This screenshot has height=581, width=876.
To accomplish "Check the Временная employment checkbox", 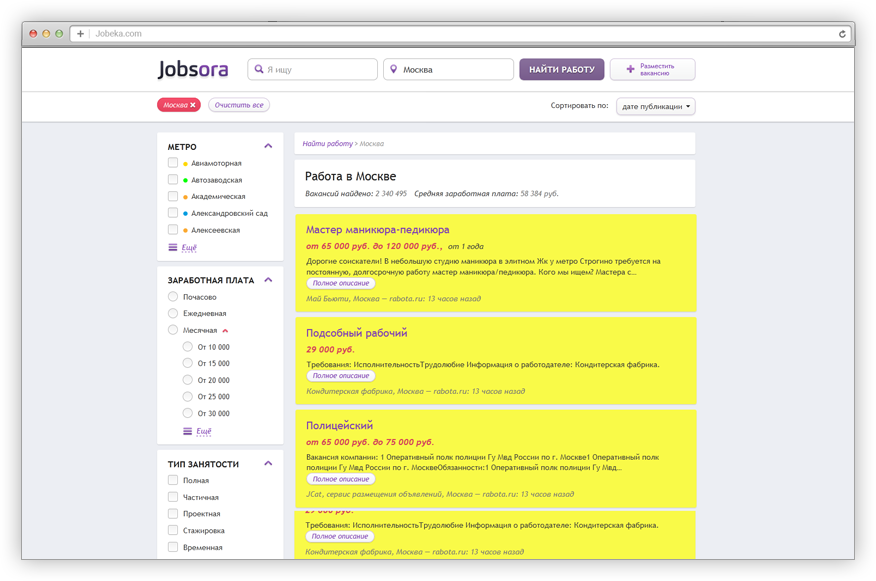I will (x=173, y=546).
